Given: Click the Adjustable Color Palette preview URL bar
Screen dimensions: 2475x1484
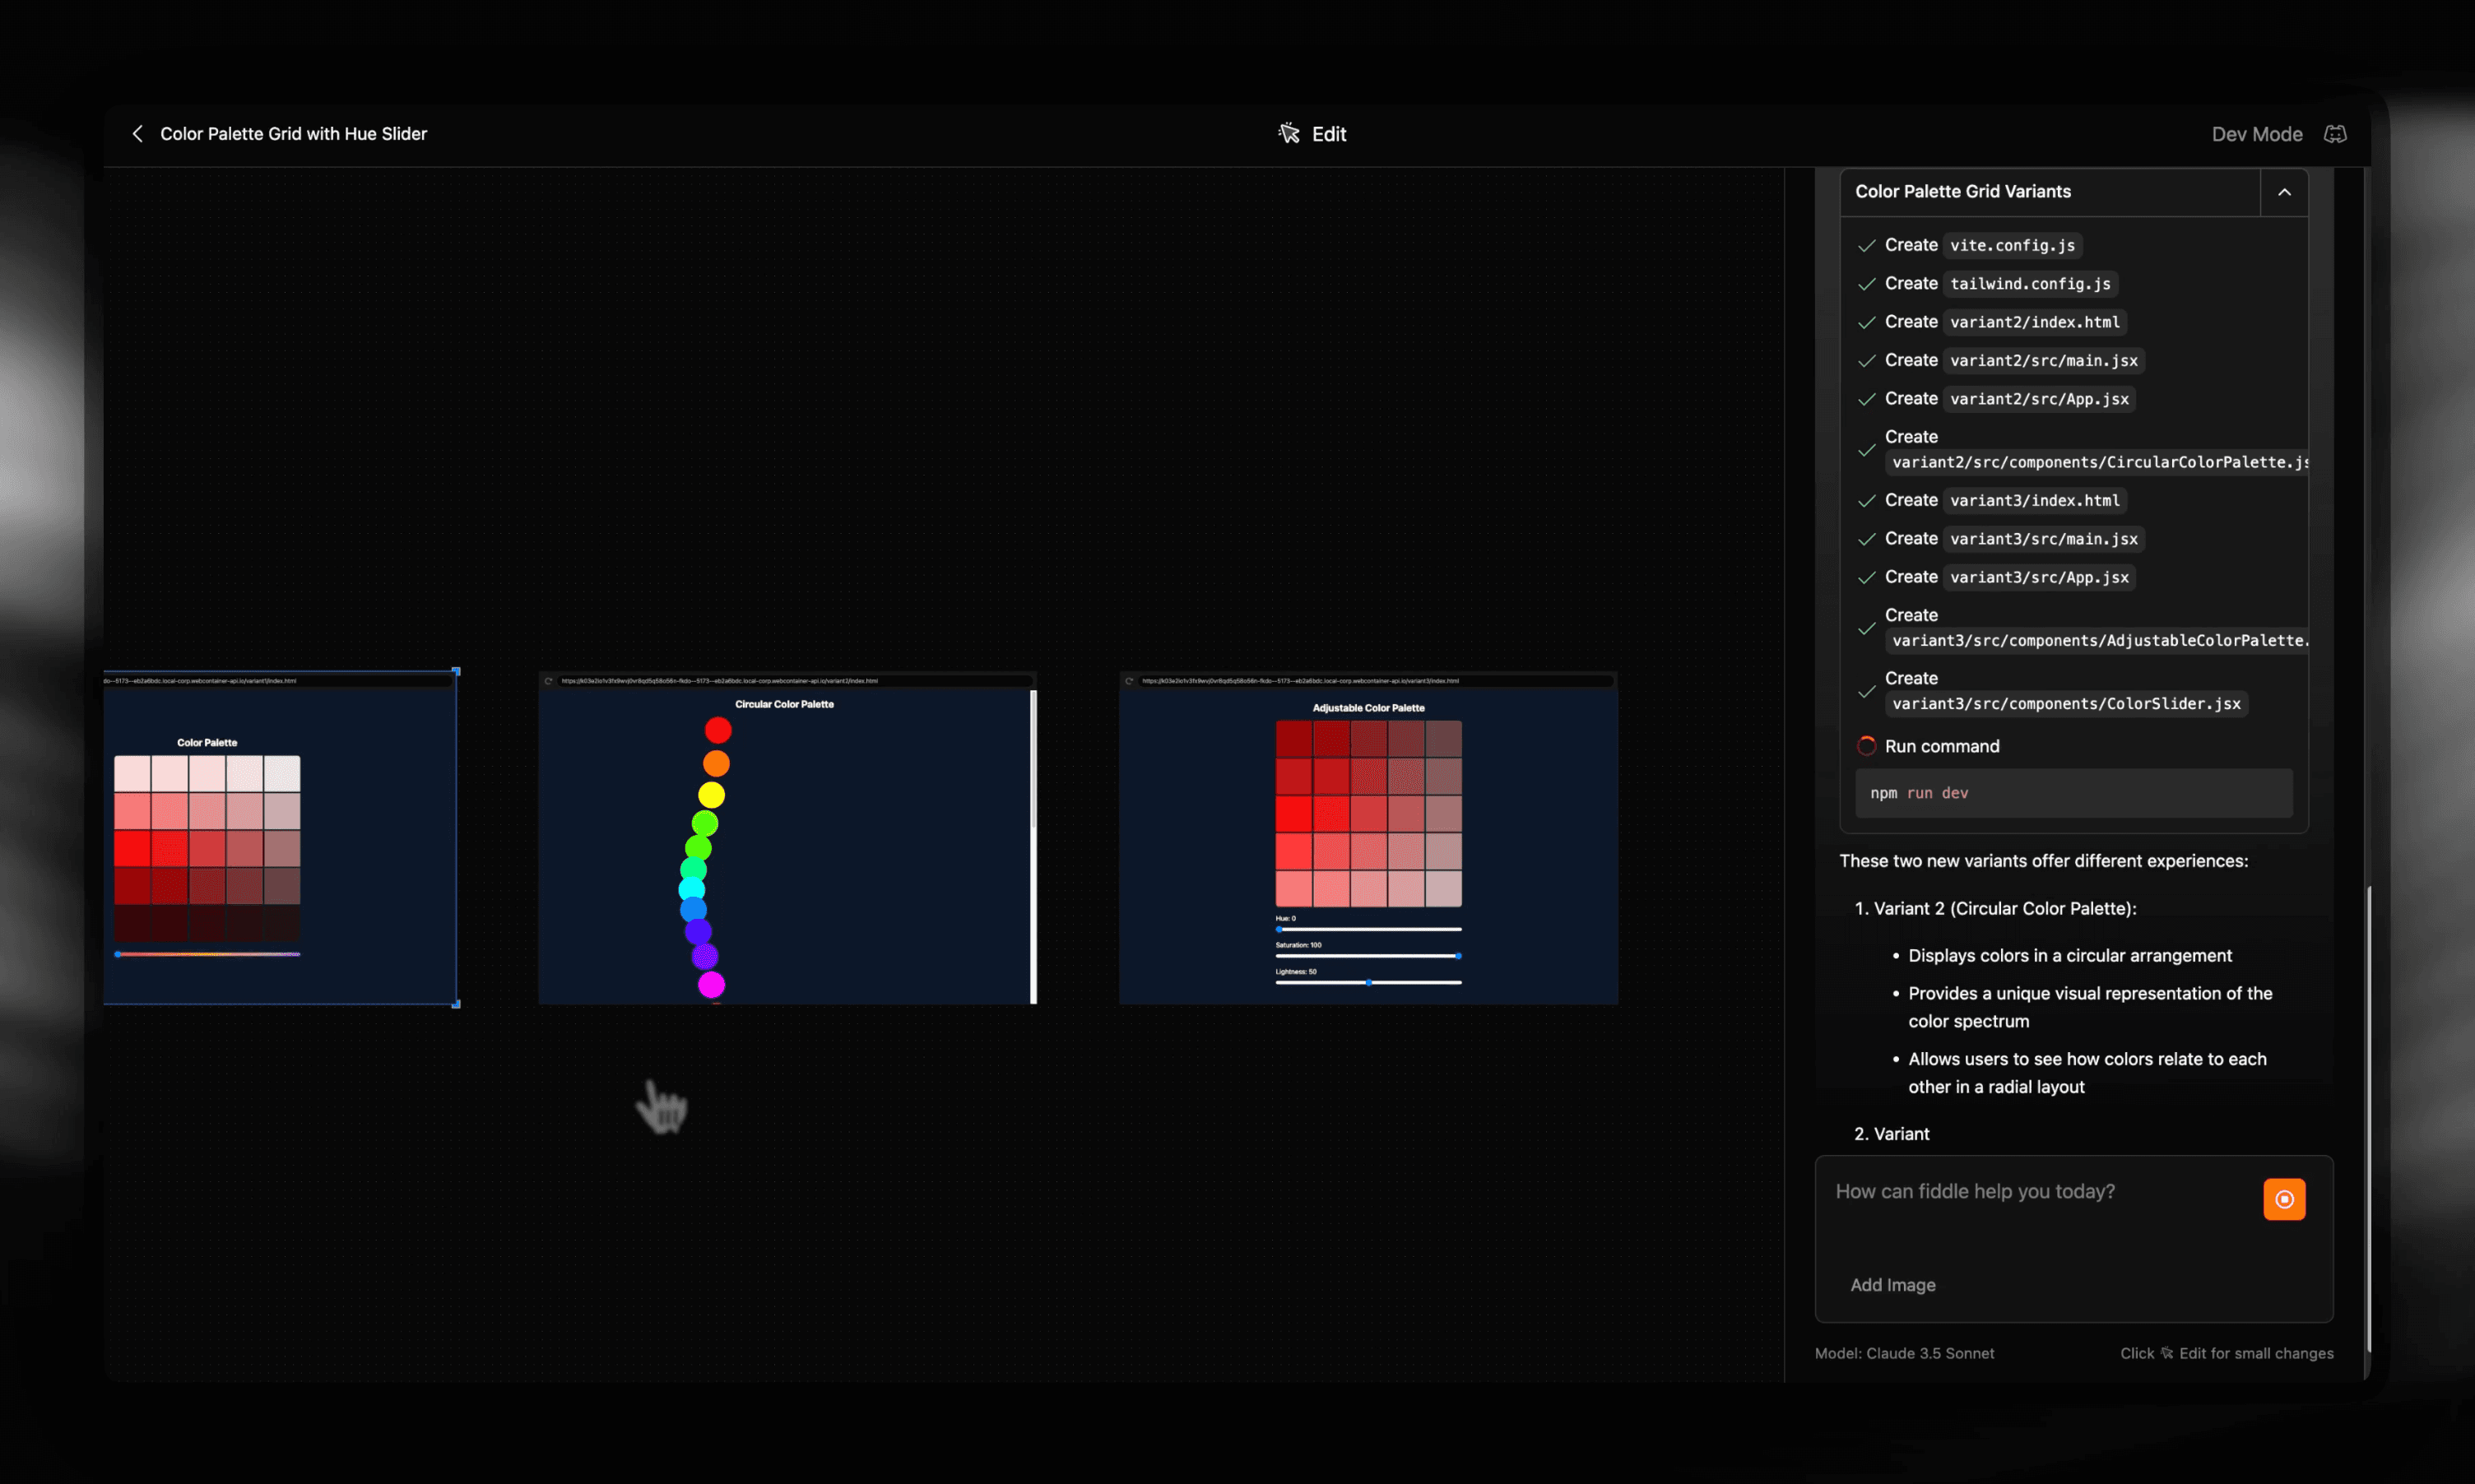Looking at the screenshot, I should 1375,681.
